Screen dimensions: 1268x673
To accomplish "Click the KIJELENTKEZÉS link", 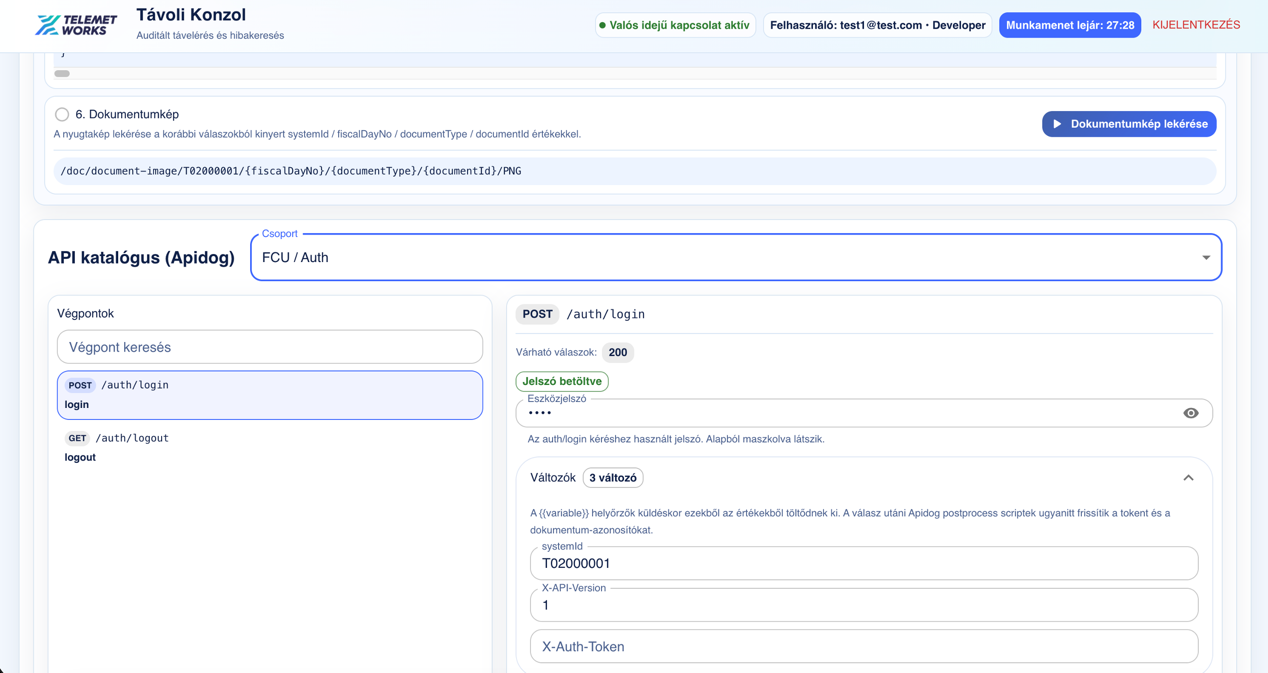I will pyautogui.click(x=1196, y=25).
